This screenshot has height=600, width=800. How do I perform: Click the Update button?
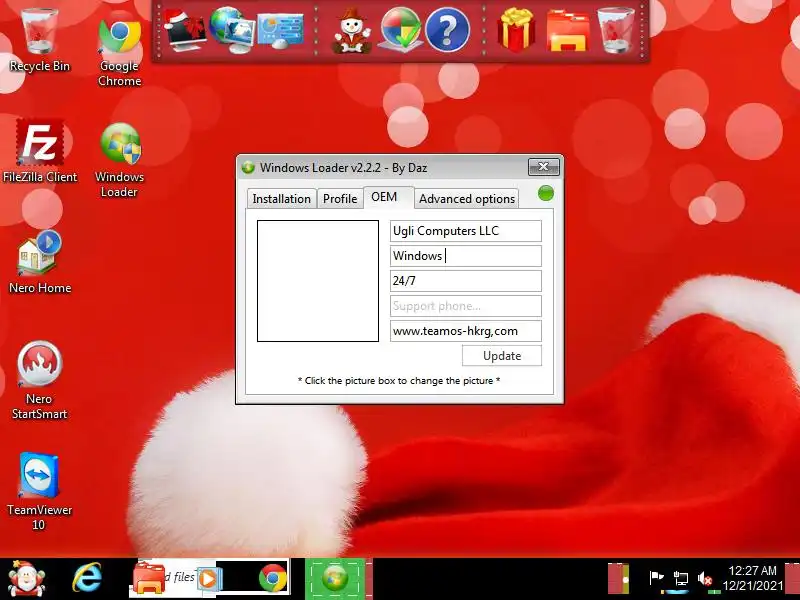pyautogui.click(x=502, y=356)
